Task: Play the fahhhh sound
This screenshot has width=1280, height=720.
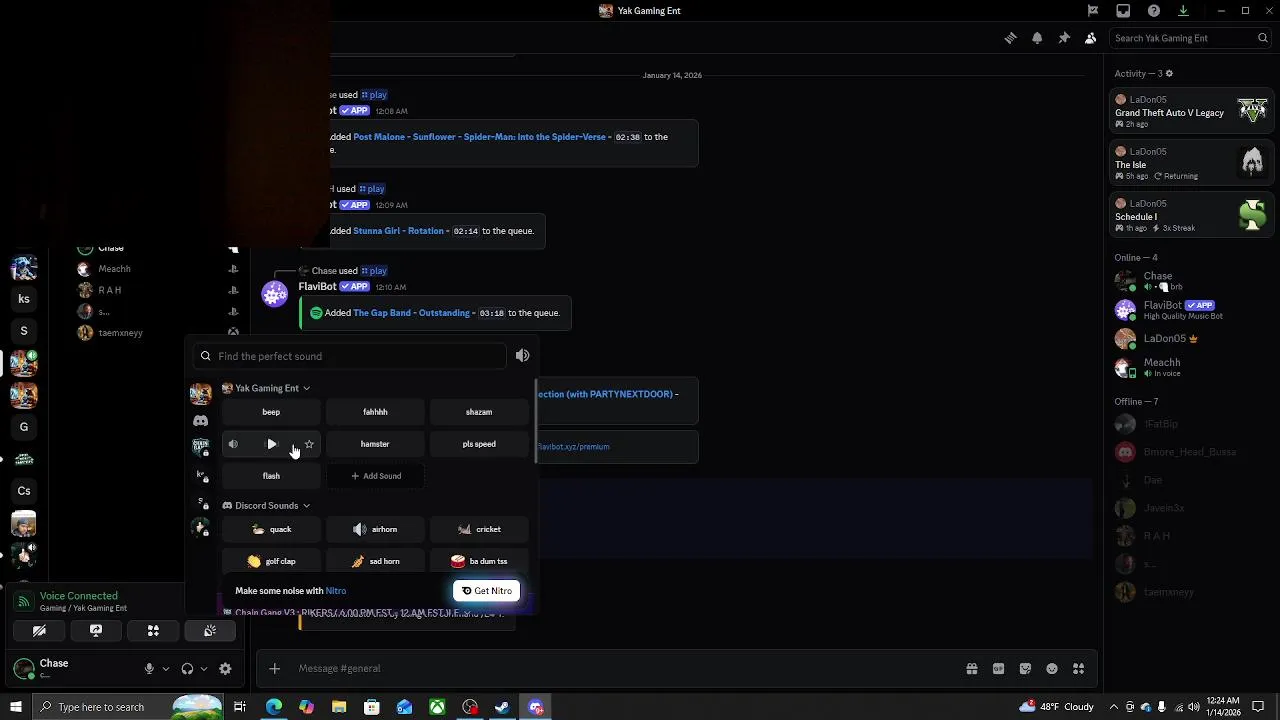Action: (375, 412)
